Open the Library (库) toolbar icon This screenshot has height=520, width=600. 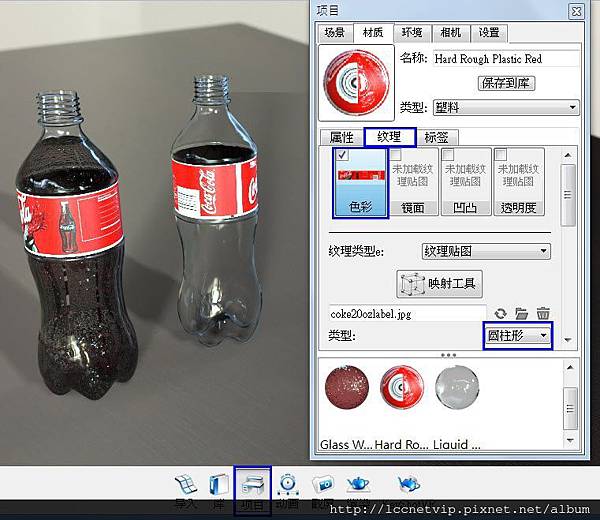pyautogui.click(x=219, y=484)
